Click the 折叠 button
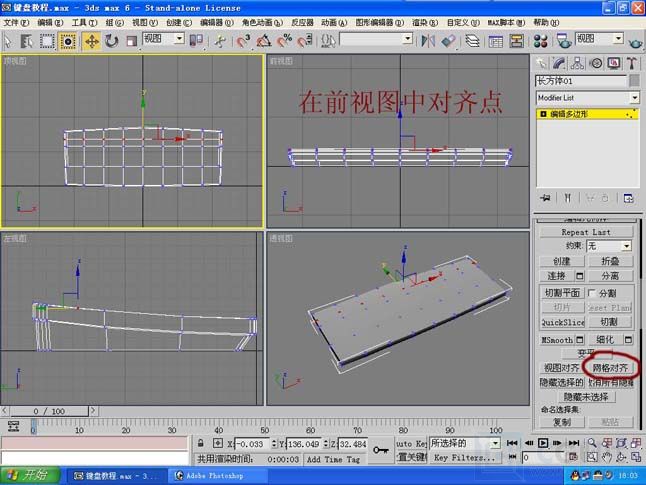Image resolution: width=646 pixels, height=485 pixels. [610, 261]
